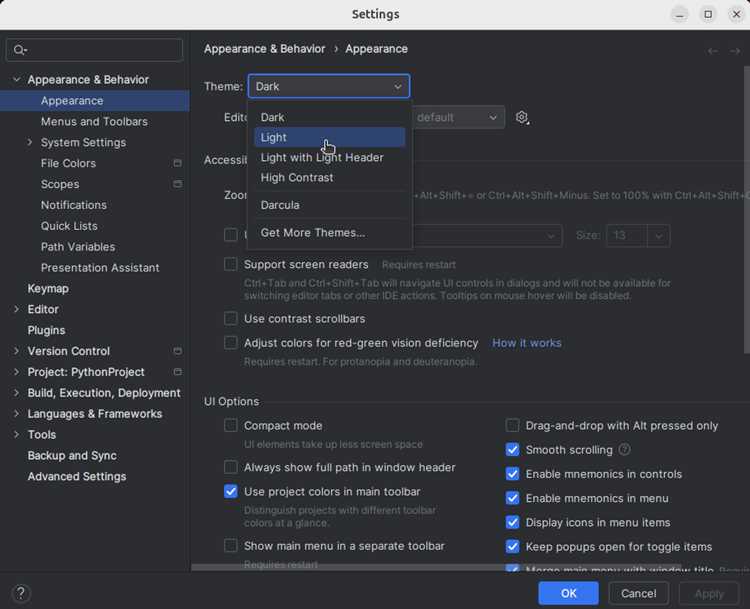Viewport: 750px width, 609px height.
Task: Collapse Appearance & Behavior tree node
Action: 17,79
